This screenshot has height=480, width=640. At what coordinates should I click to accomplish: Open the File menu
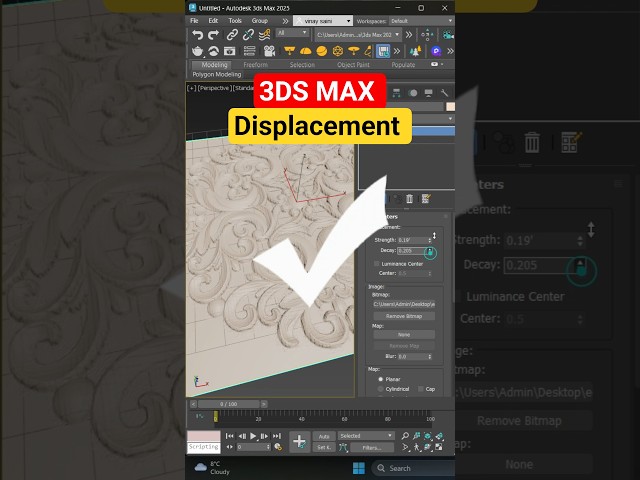click(194, 21)
